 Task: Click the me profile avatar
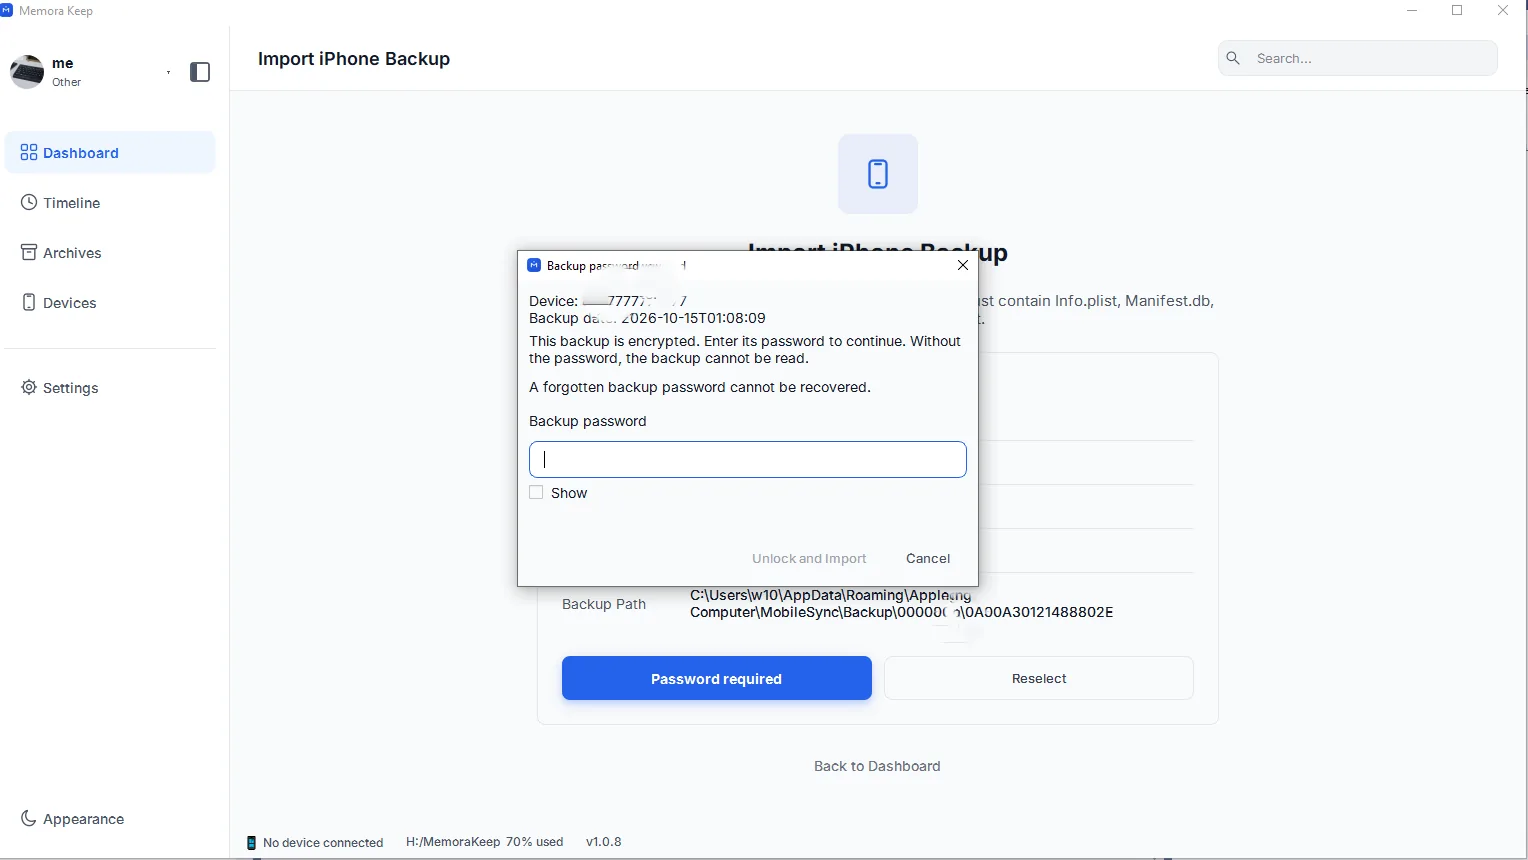(27, 72)
